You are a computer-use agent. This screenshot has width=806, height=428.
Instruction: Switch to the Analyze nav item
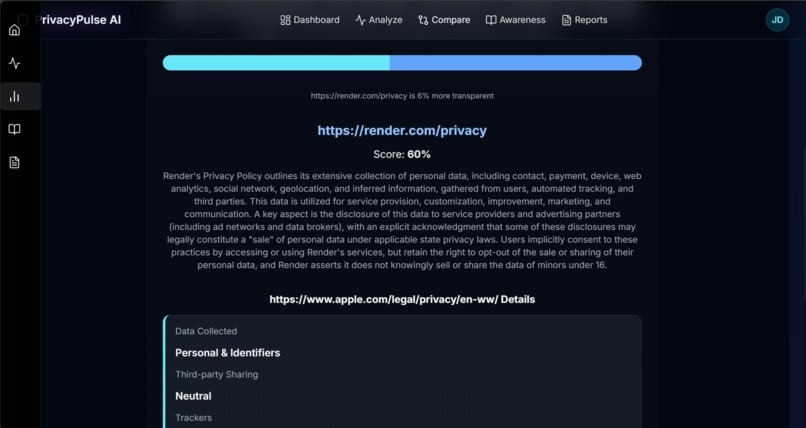point(379,20)
